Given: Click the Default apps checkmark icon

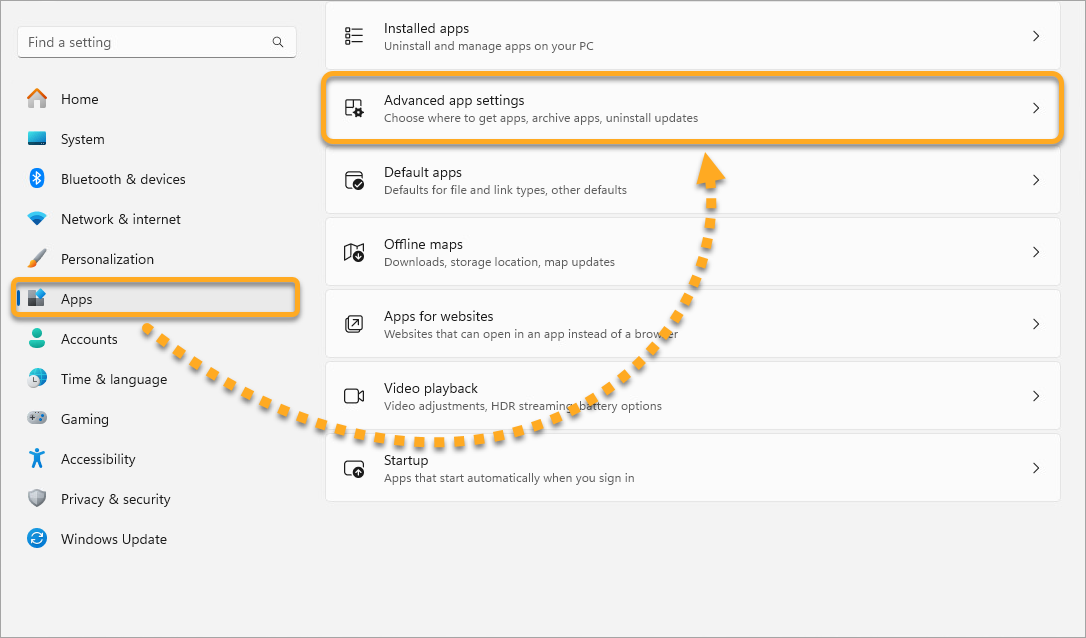Looking at the screenshot, I should coord(354,180).
